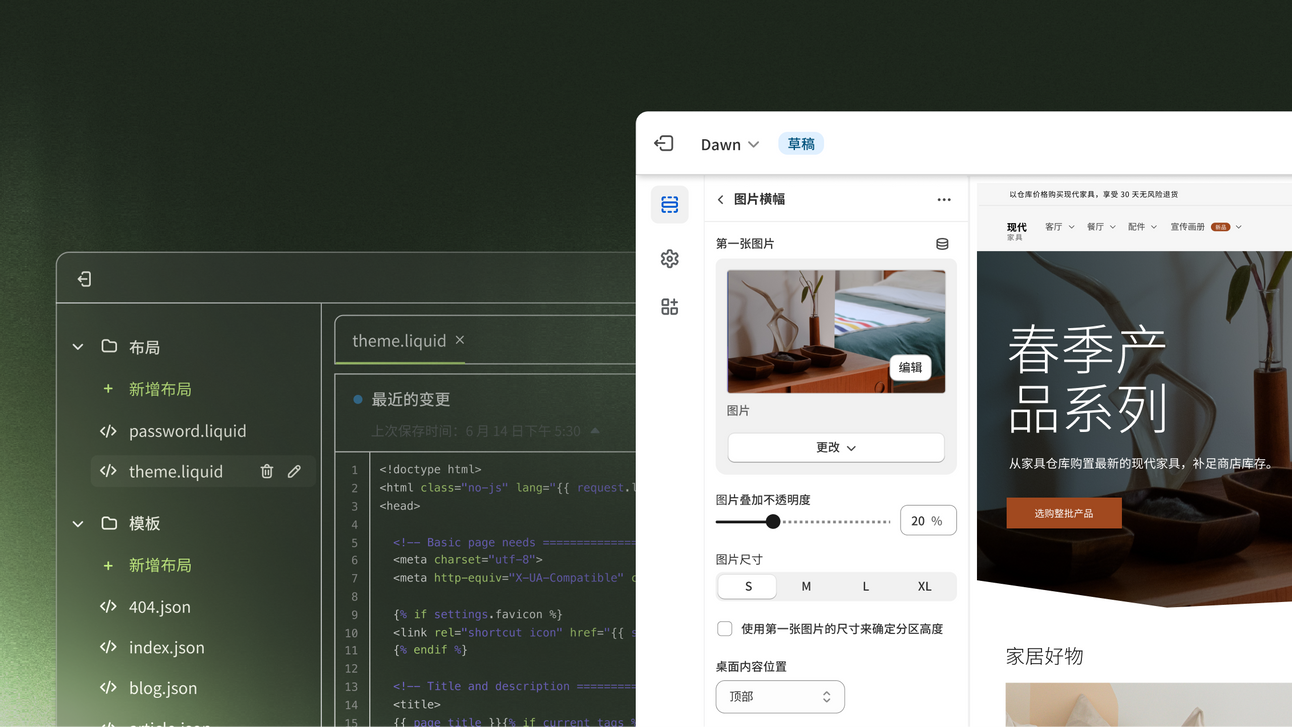Click the 现代家具 store logo in preview
The width and height of the screenshot is (1292, 727).
[x=1017, y=231]
